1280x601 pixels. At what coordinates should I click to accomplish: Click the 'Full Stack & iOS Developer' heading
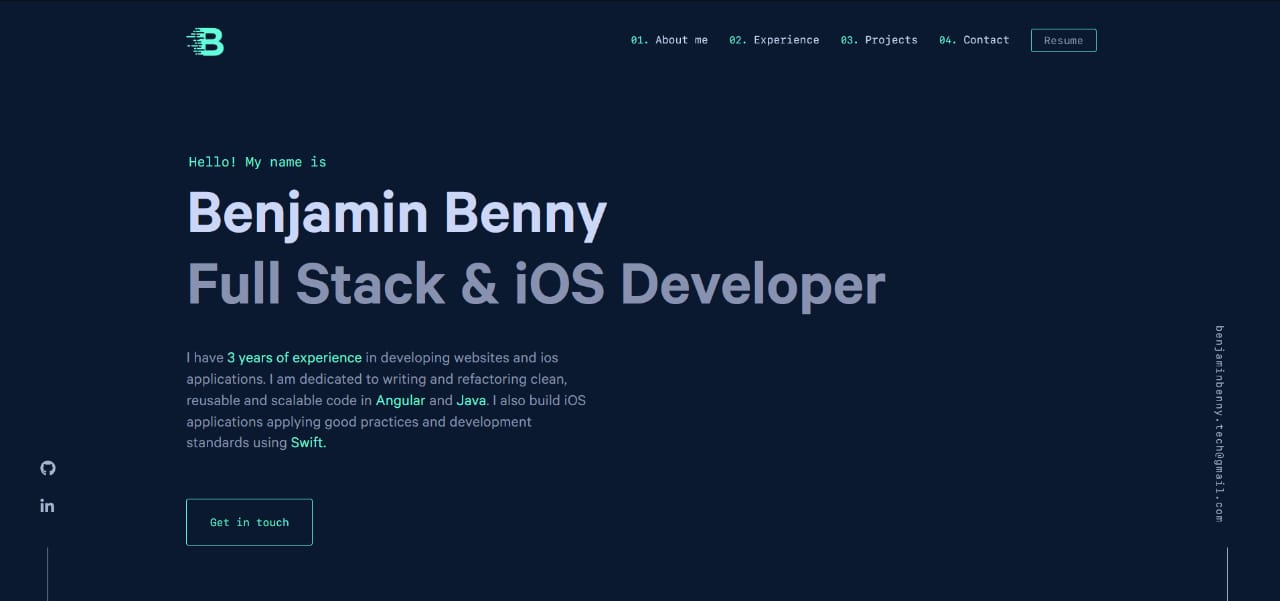(536, 283)
